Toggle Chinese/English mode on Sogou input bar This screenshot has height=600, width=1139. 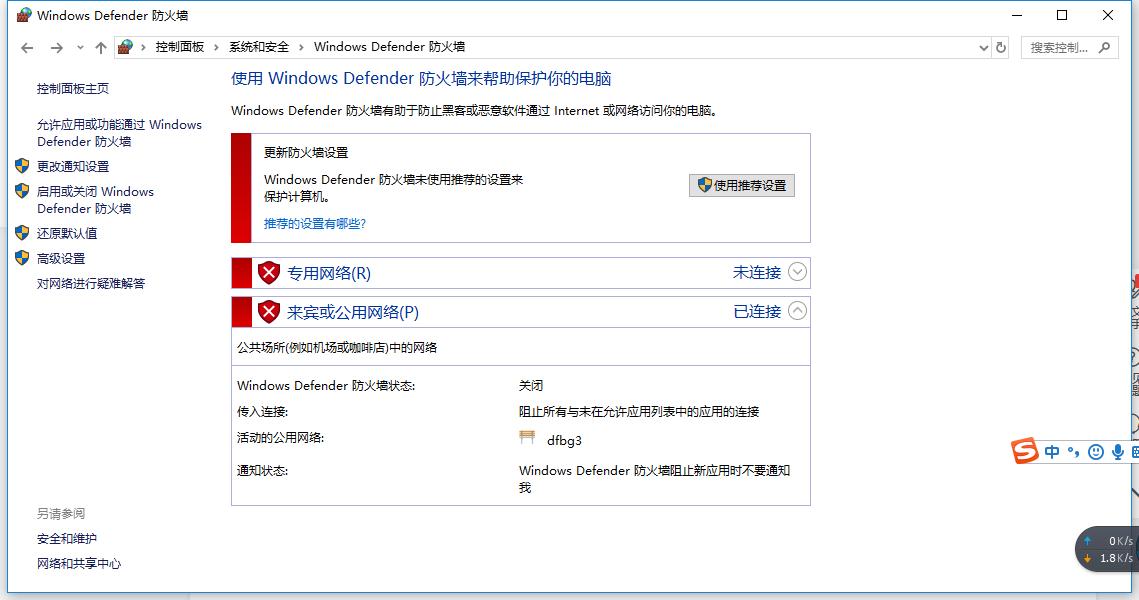tap(1052, 452)
